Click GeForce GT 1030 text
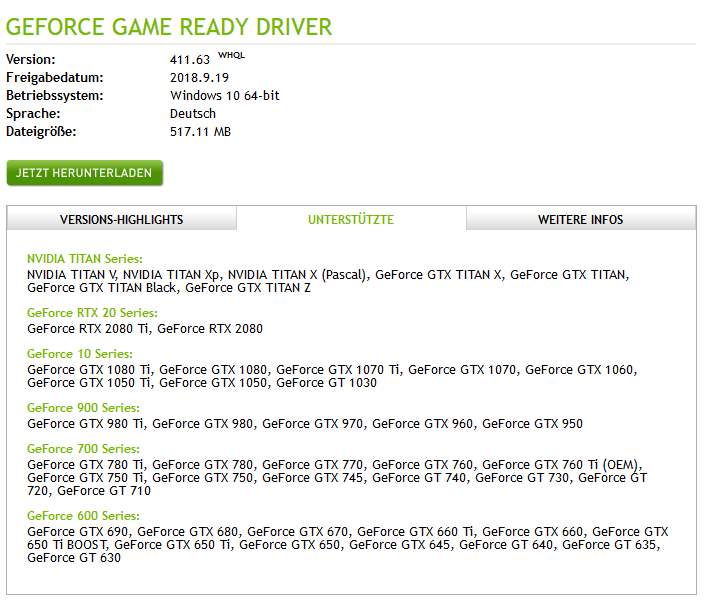Viewport: 717px width, 611px height. pos(326,383)
